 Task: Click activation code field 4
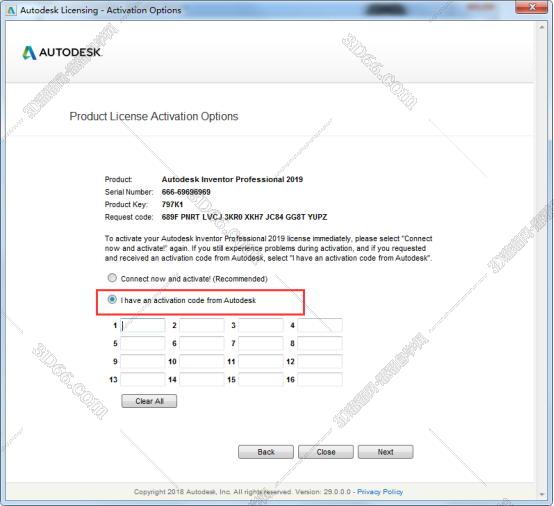320,325
